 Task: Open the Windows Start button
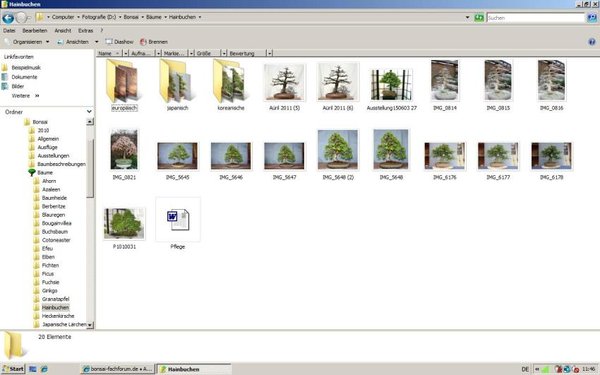click(x=13, y=369)
